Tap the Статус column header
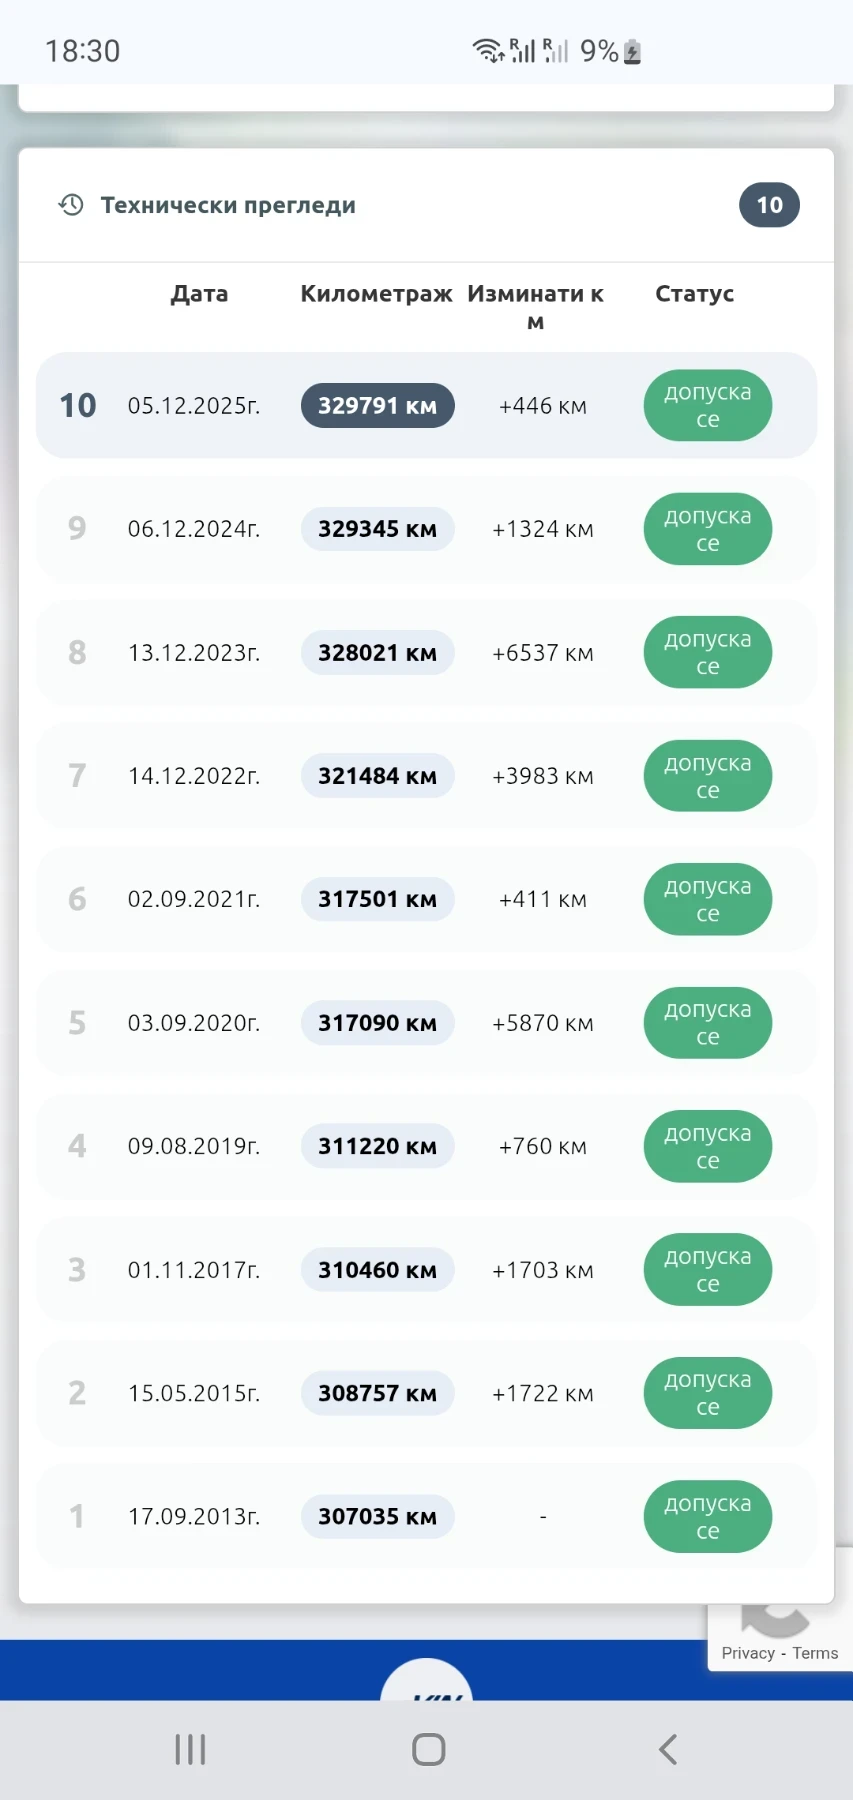 694,294
